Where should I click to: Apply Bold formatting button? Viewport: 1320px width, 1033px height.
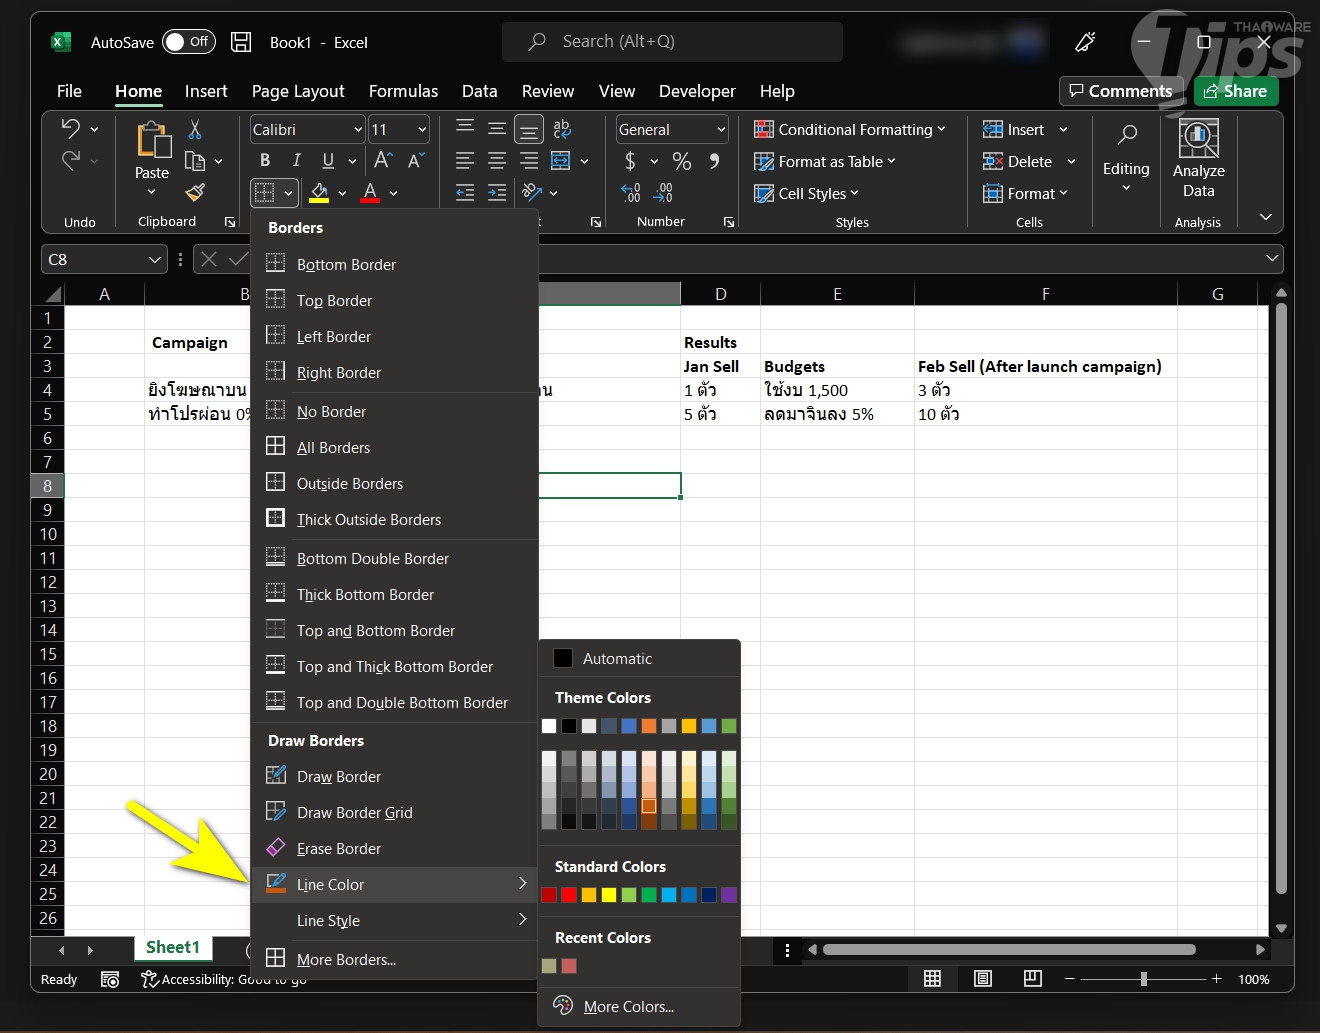pyautogui.click(x=265, y=161)
